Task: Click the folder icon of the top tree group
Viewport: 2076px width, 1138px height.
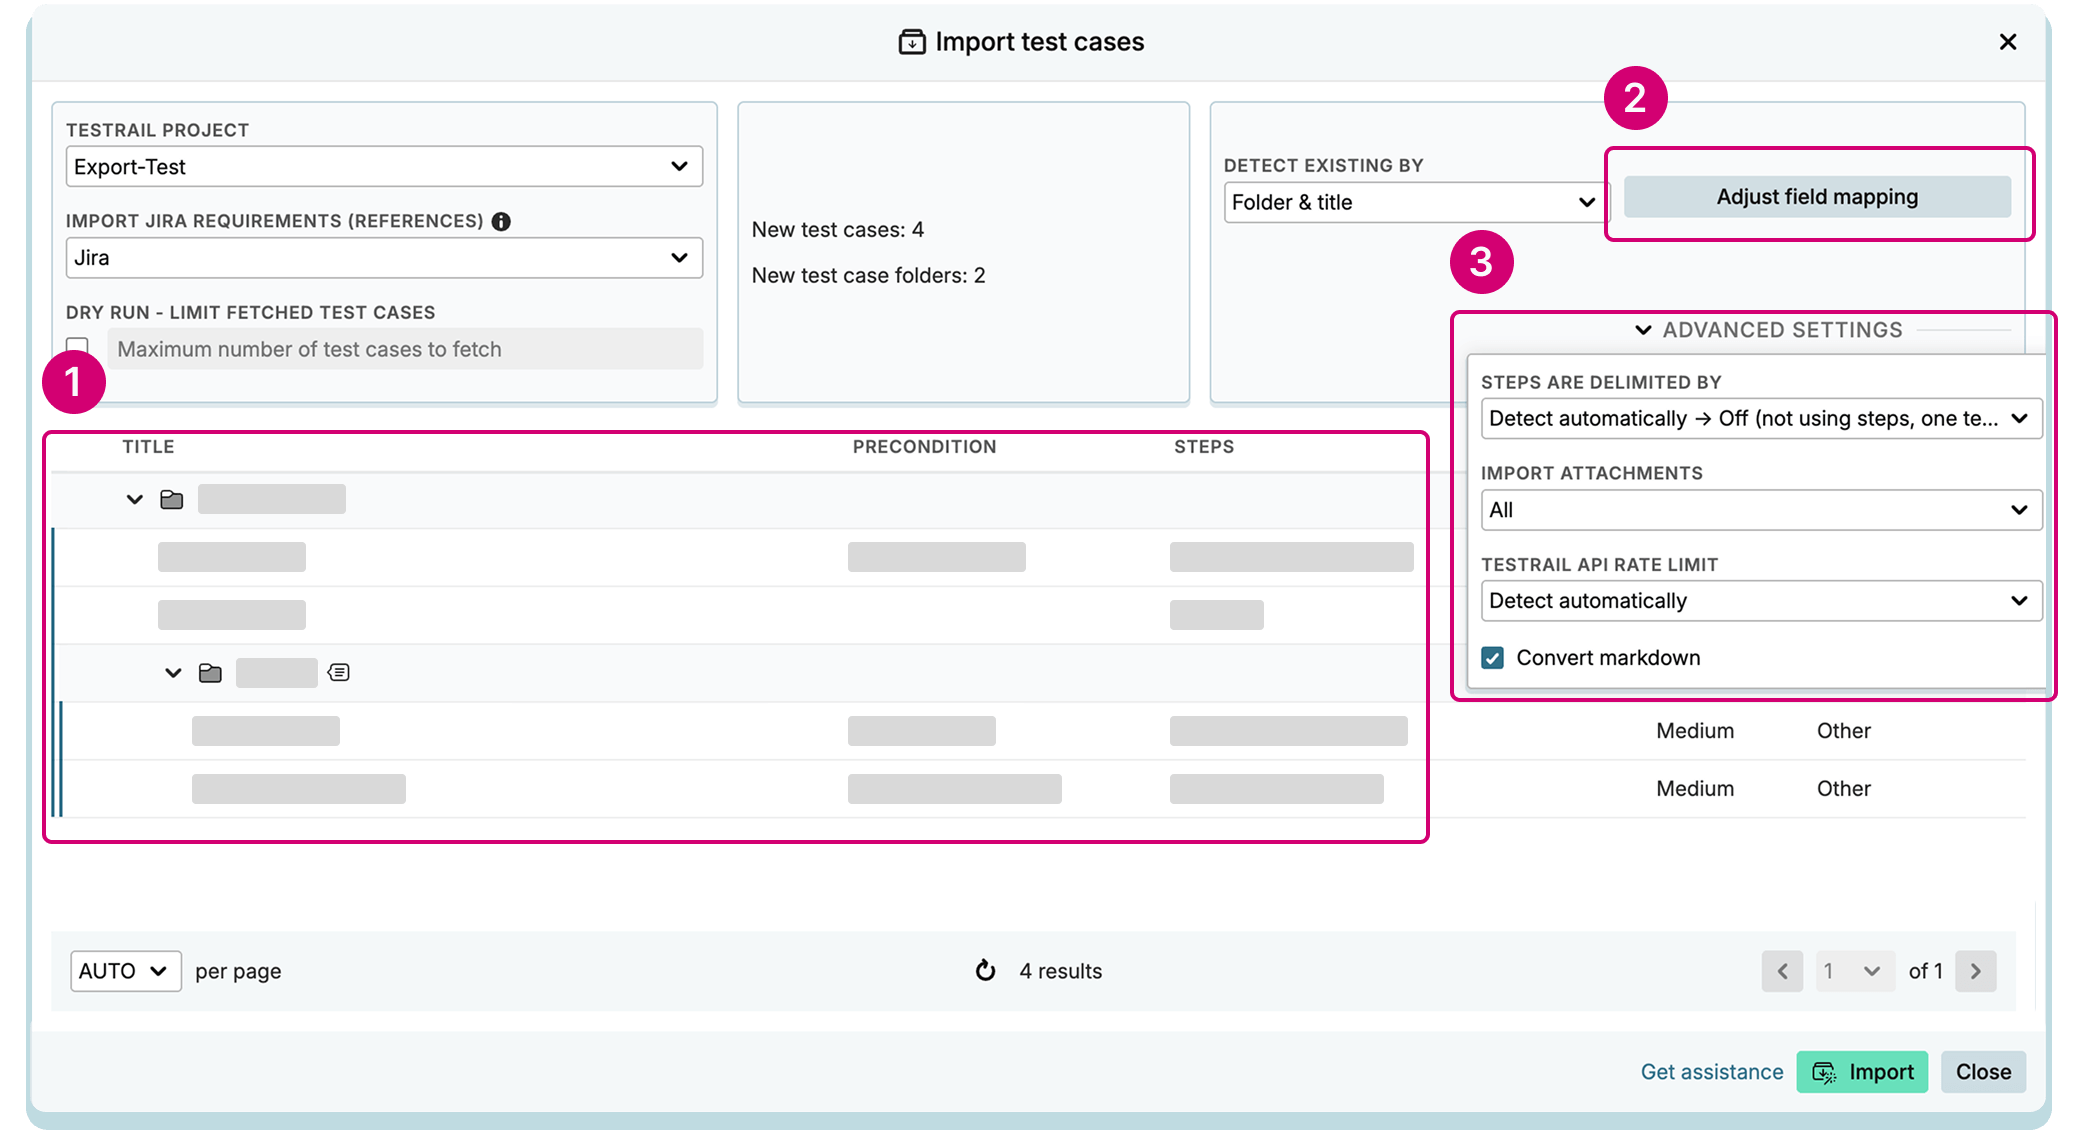Action: tap(172, 499)
